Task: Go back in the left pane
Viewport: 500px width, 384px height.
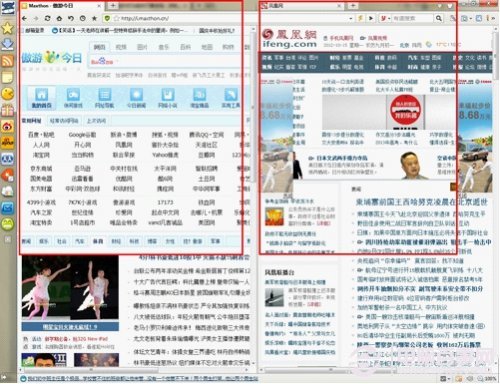Action: pos(25,18)
